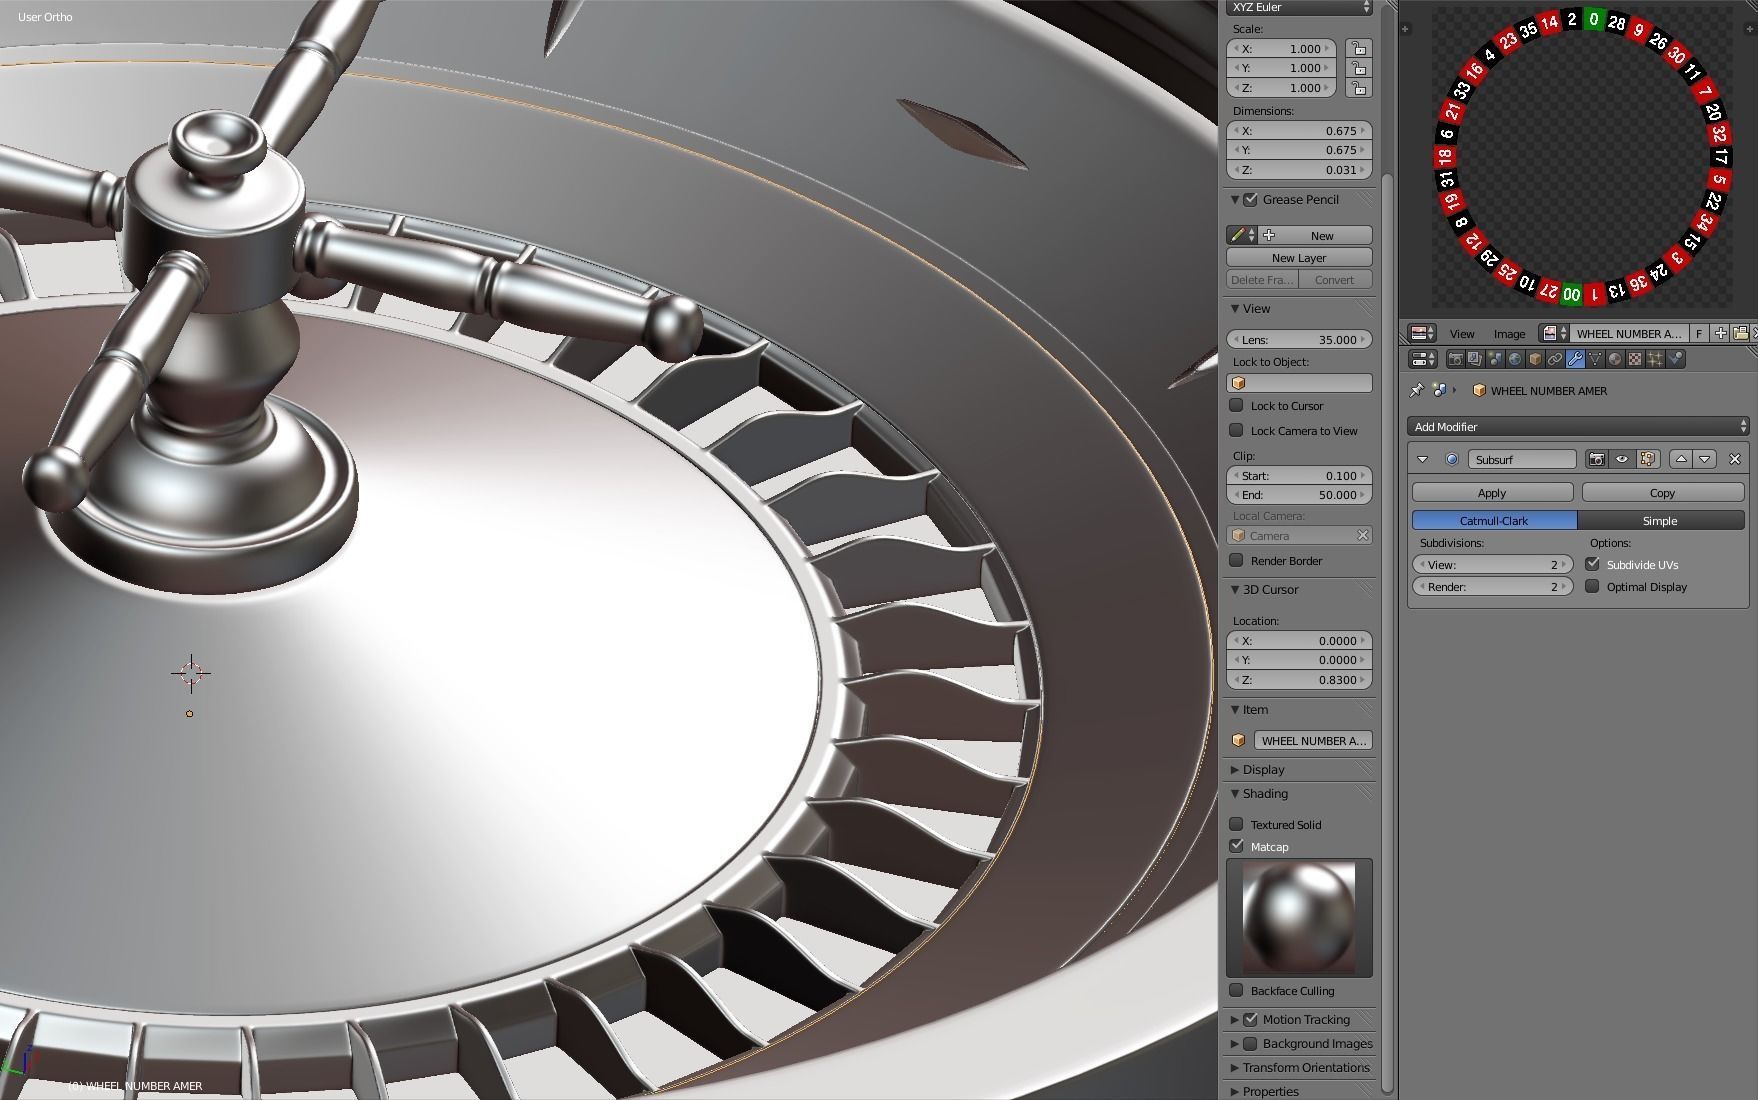Screen dimensions: 1758x1100
Task: Open the World properties globe tab
Action: [1515, 359]
